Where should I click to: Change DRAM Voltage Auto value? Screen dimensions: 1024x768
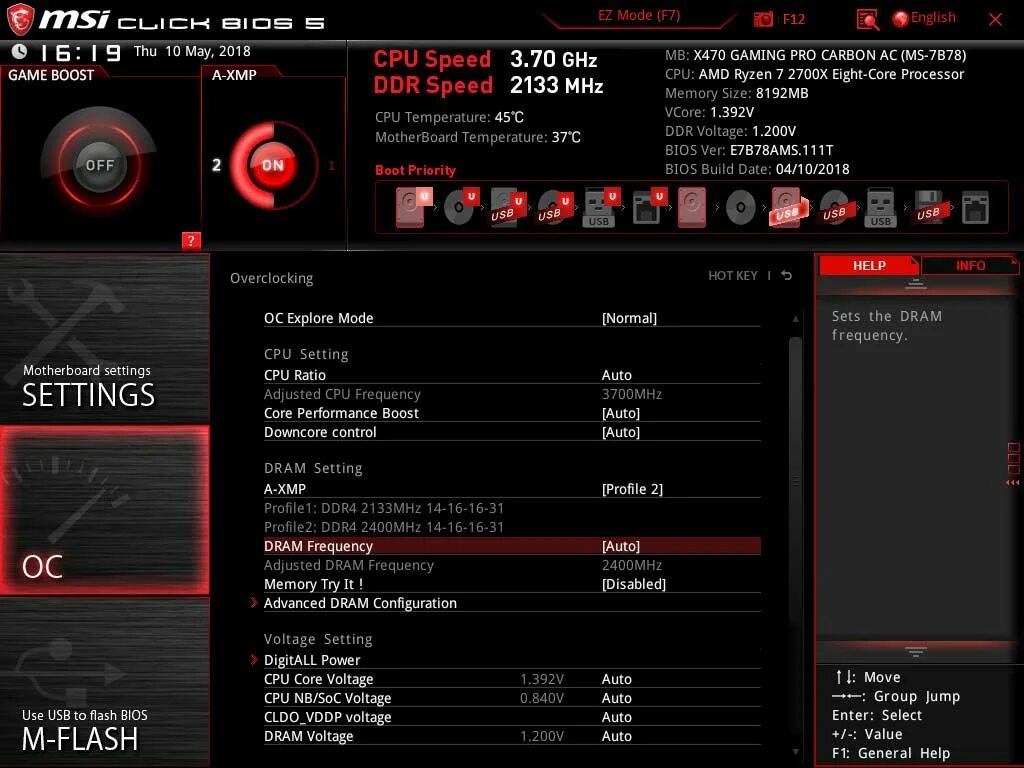pos(616,736)
